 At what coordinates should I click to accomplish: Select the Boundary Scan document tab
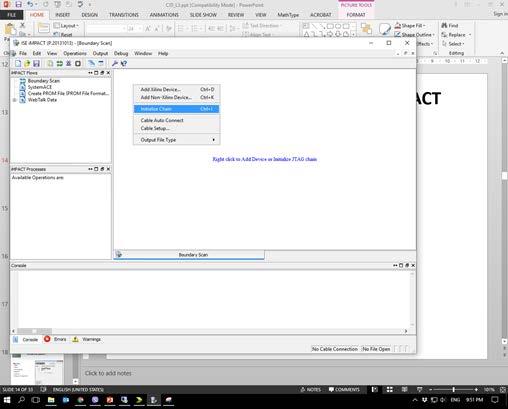189,255
